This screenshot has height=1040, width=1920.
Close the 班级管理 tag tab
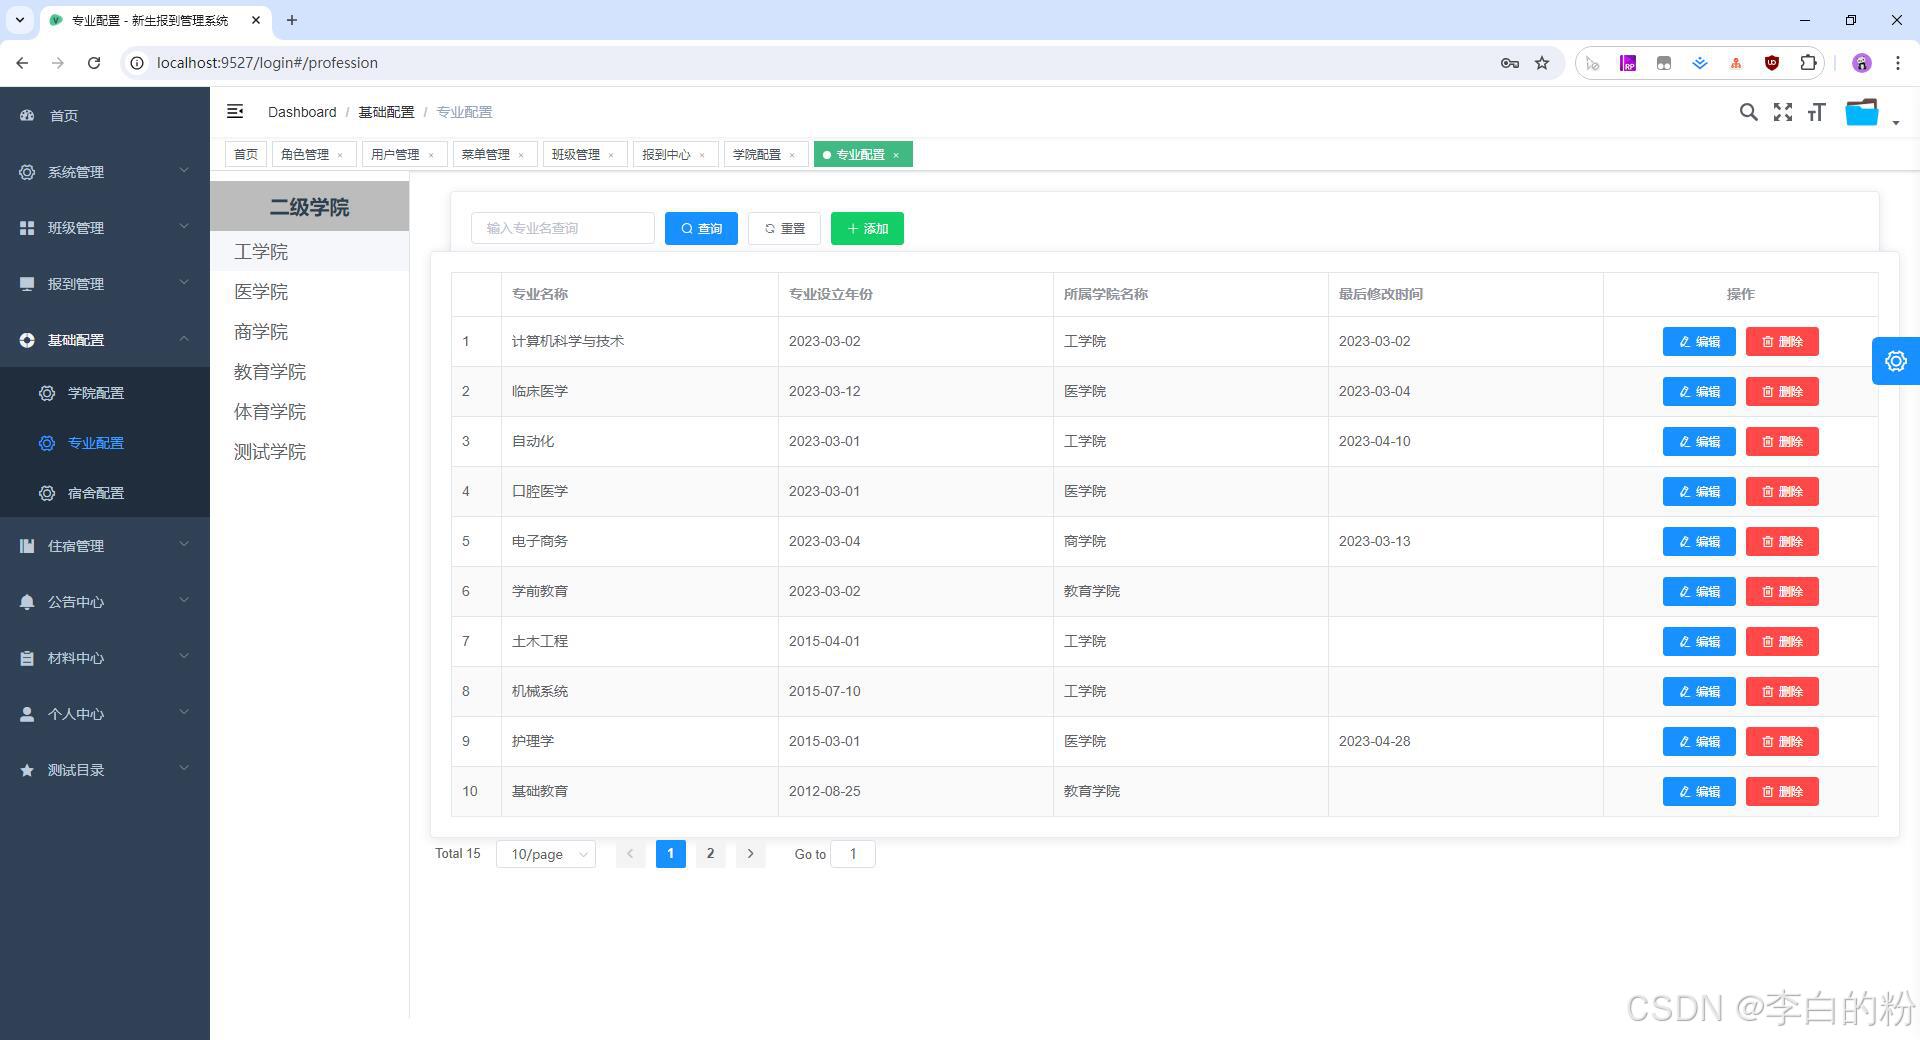tap(611, 155)
